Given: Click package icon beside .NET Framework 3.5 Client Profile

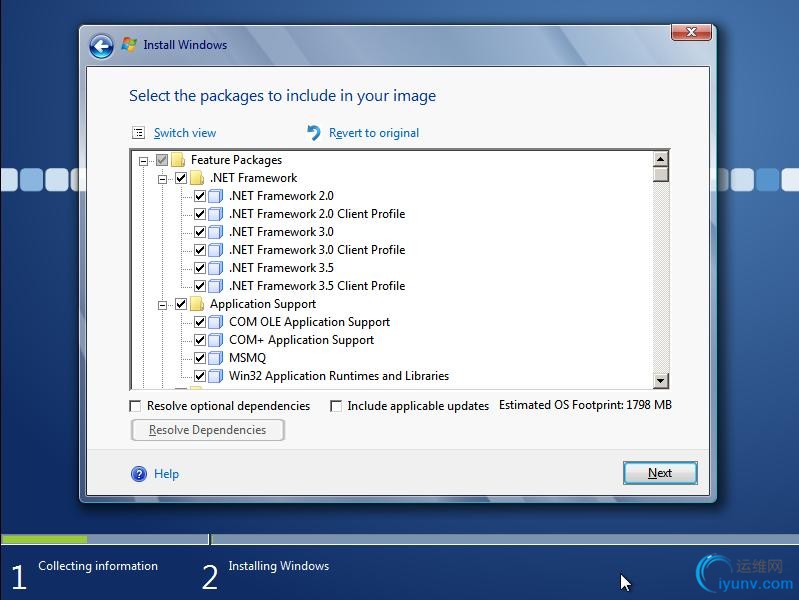Looking at the screenshot, I should tap(216, 286).
